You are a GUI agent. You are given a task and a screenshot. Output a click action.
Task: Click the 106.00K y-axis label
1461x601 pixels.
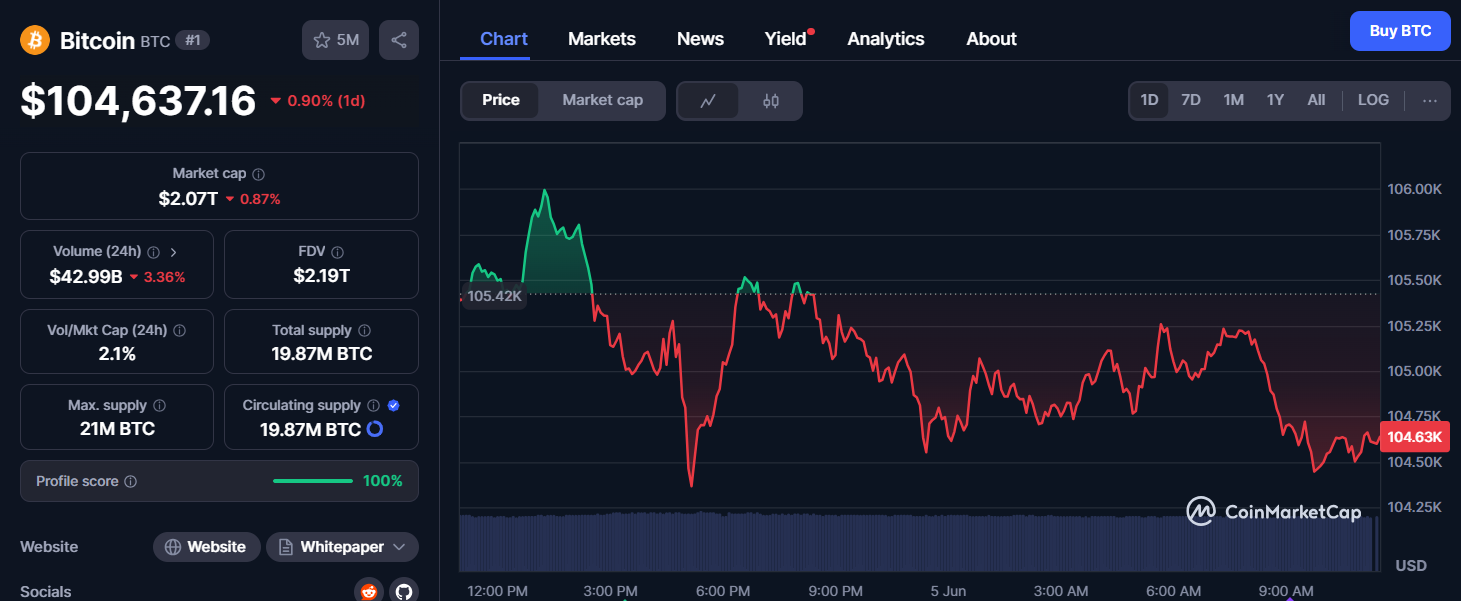(x=1414, y=189)
